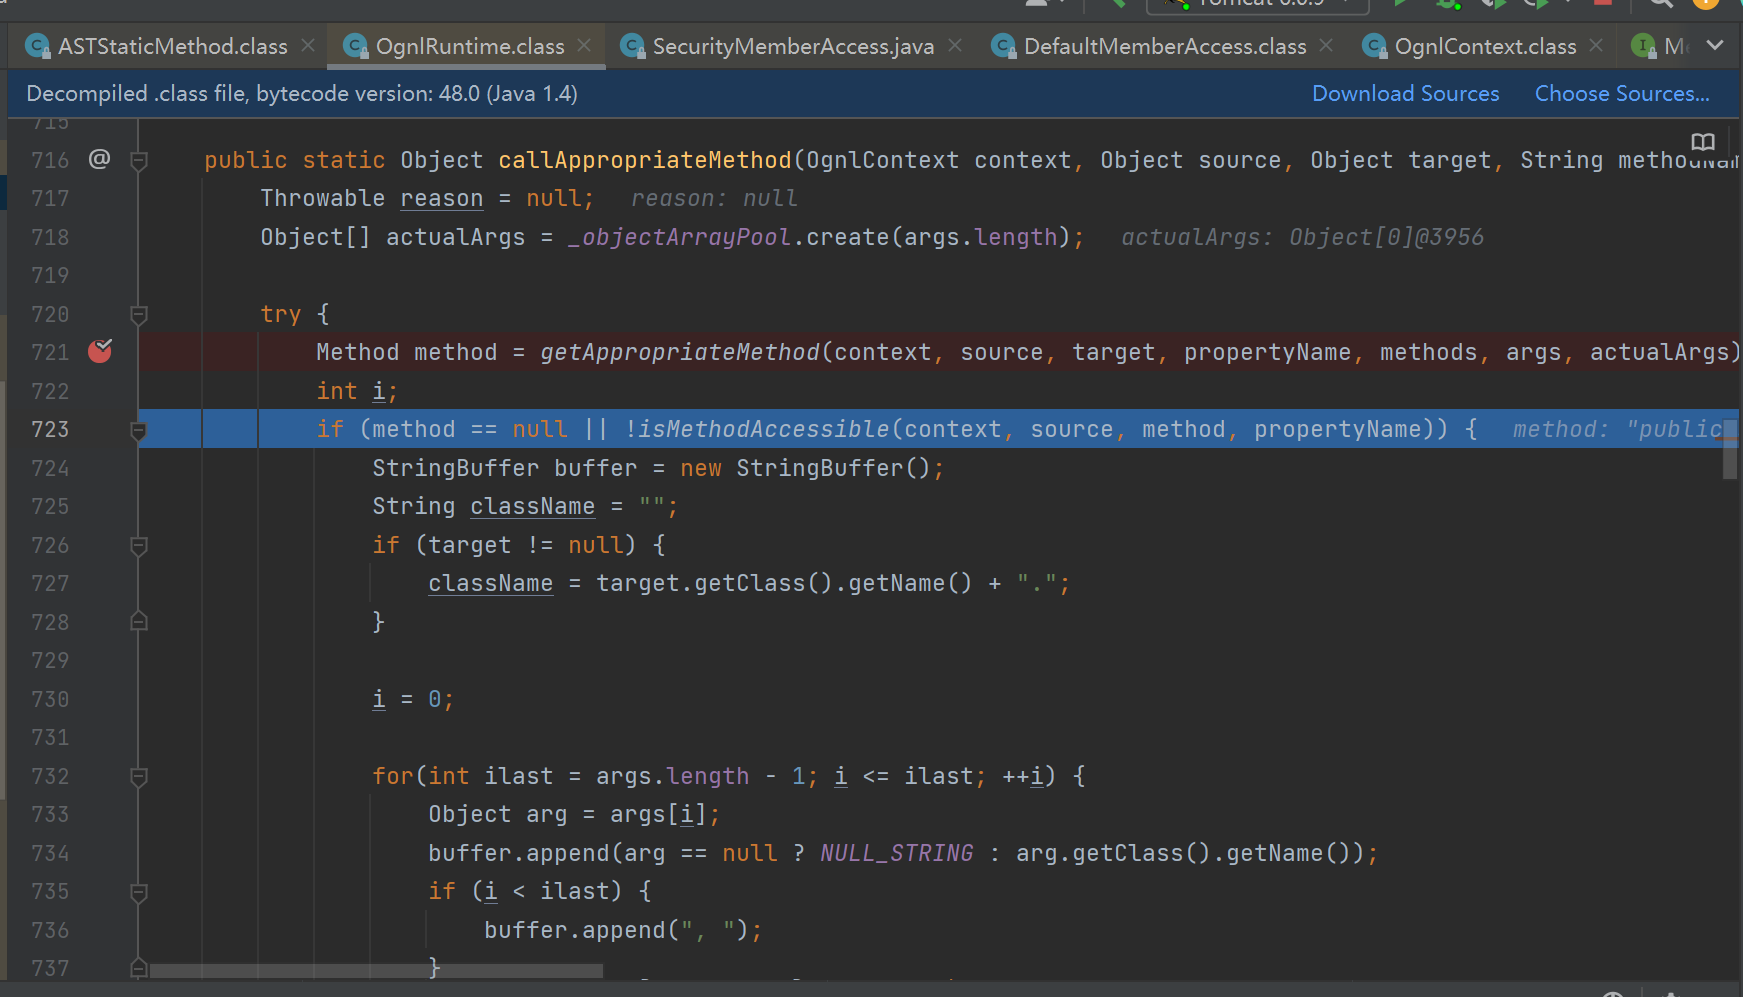Click the 'method: "public' inline debug value

tap(1617, 429)
